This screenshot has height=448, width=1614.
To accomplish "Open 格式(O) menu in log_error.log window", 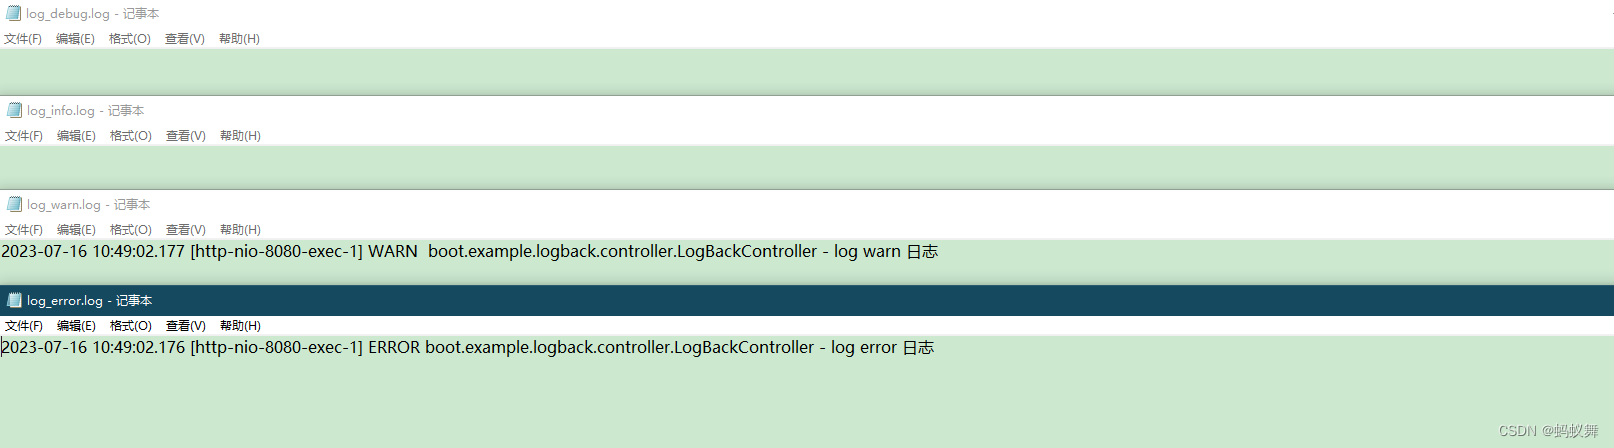I will (131, 326).
